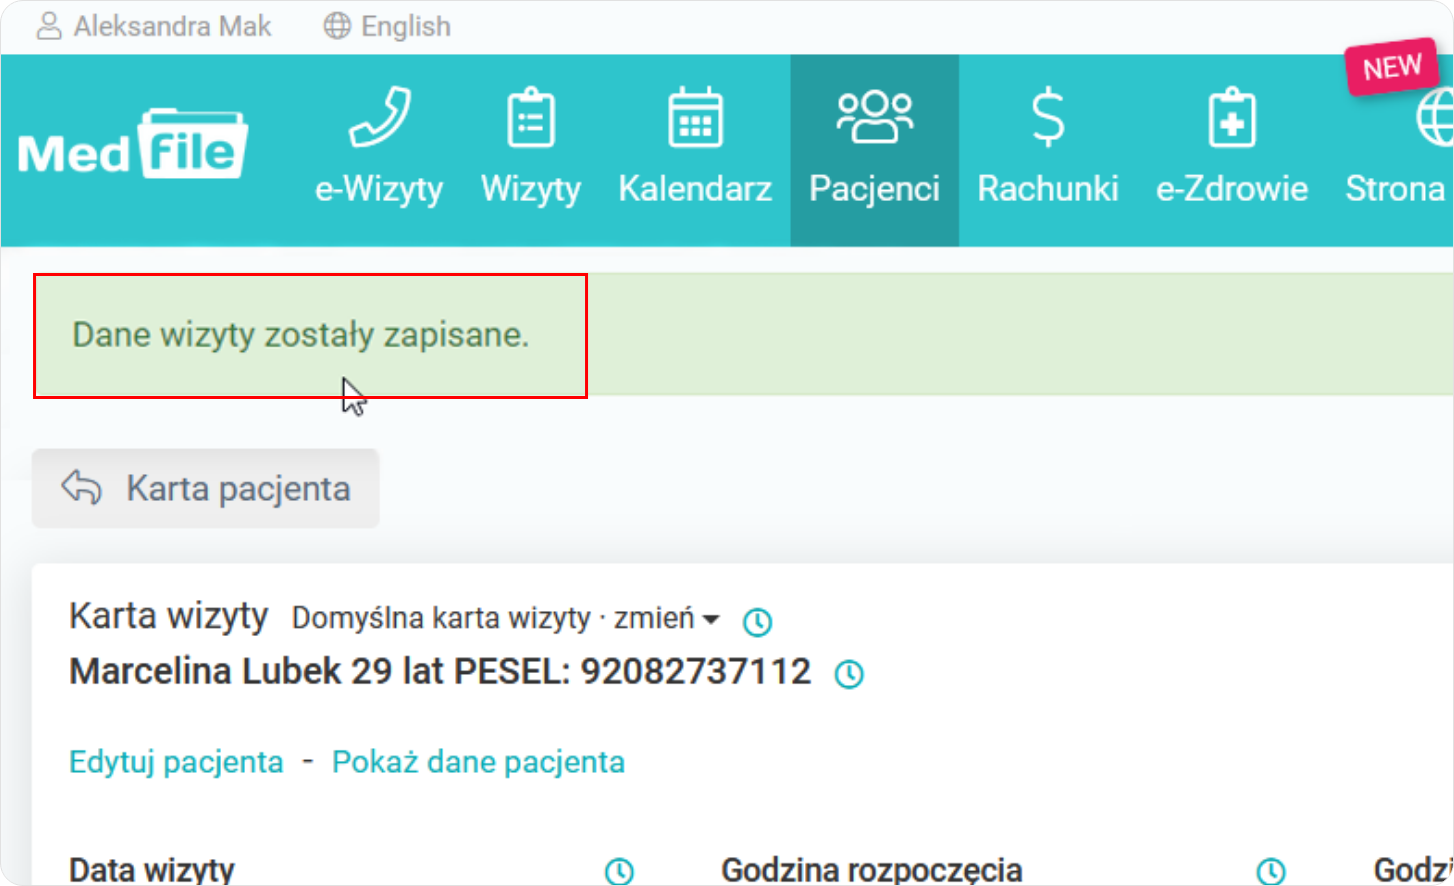Click the NEW badge on Strona
This screenshot has width=1454, height=886.
coord(1392,67)
